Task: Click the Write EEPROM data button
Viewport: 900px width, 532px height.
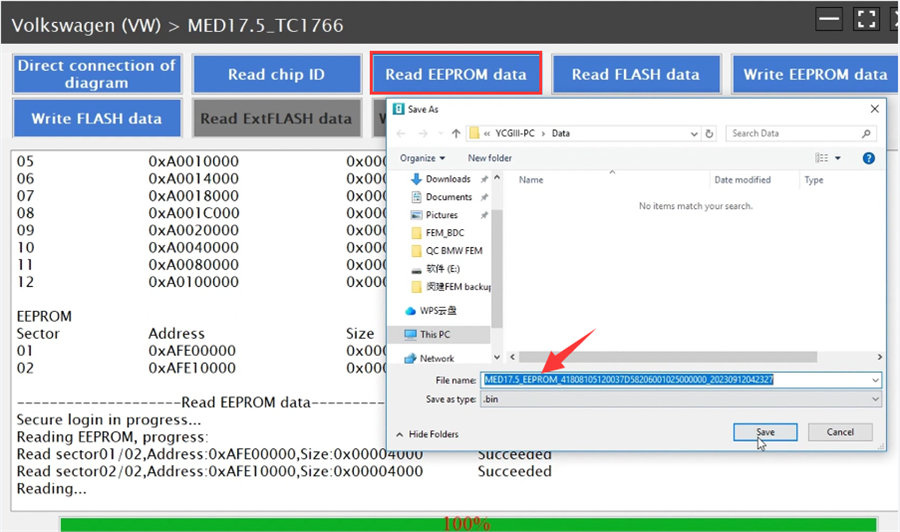Action: tap(815, 74)
